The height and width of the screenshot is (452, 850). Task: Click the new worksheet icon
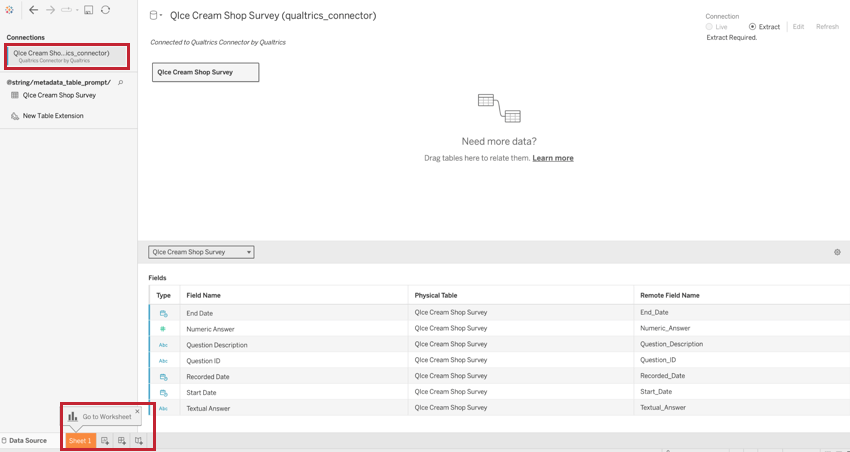[x=105, y=441]
